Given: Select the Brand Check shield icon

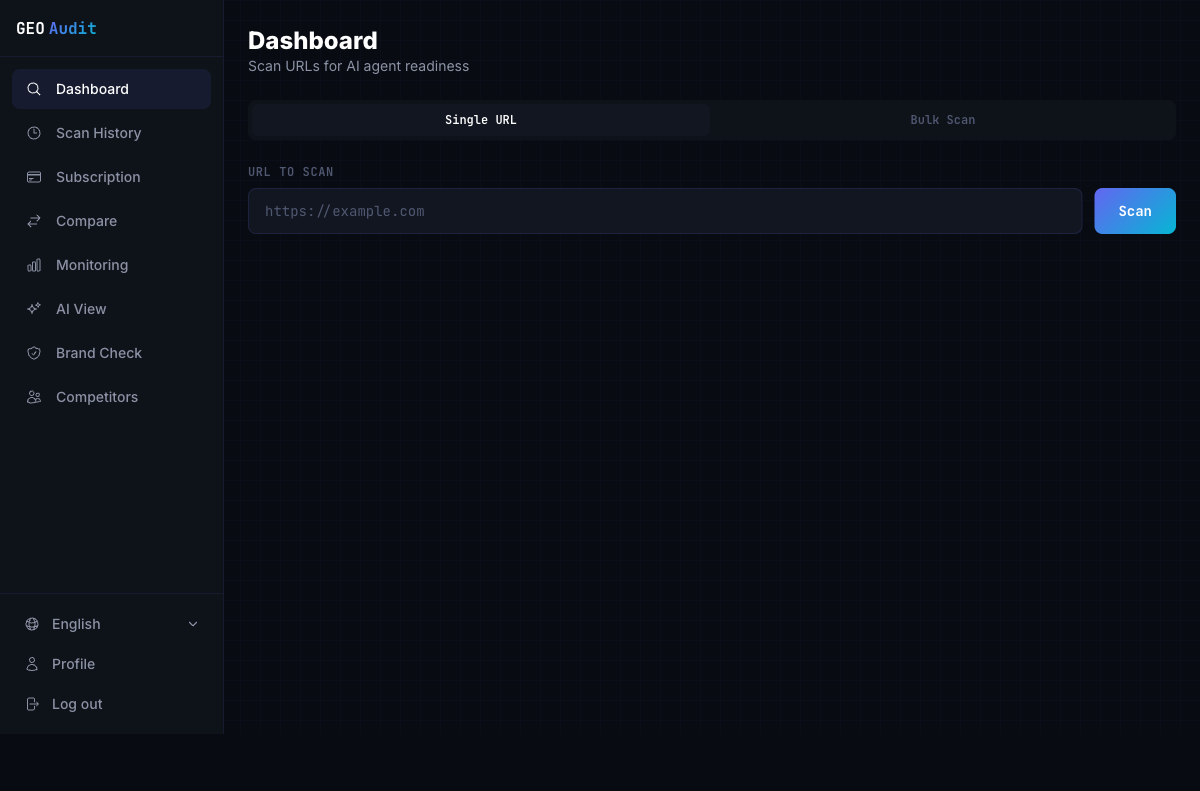Looking at the screenshot, I should 33,353.
